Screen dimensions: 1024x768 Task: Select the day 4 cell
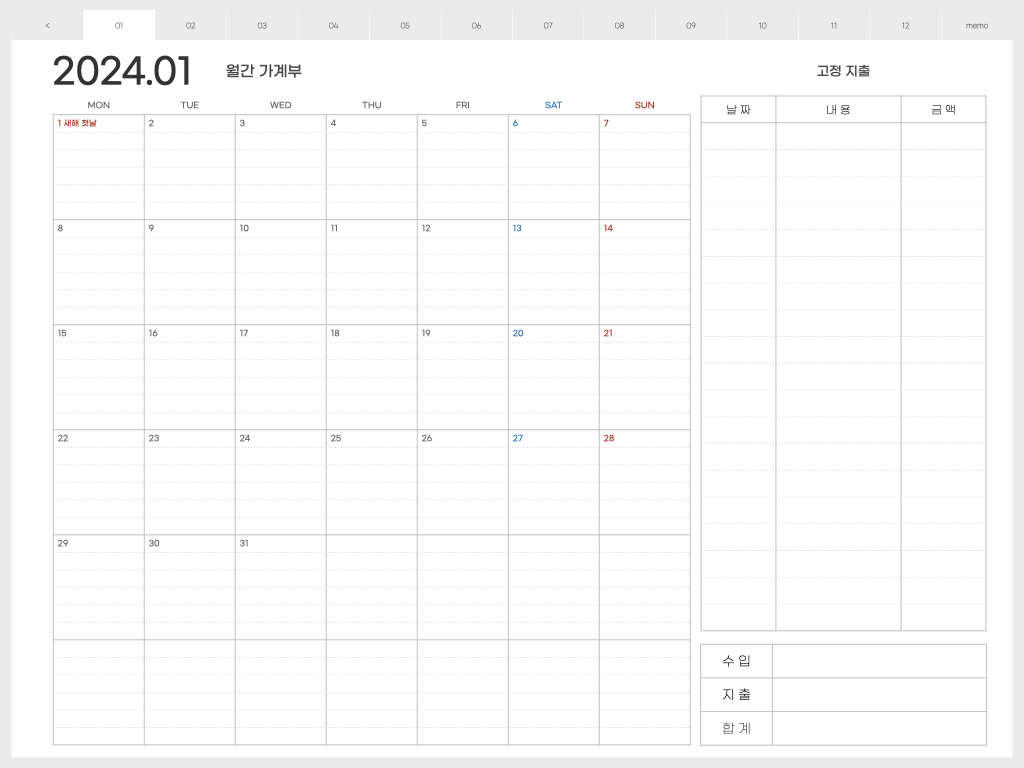[372, 167]
